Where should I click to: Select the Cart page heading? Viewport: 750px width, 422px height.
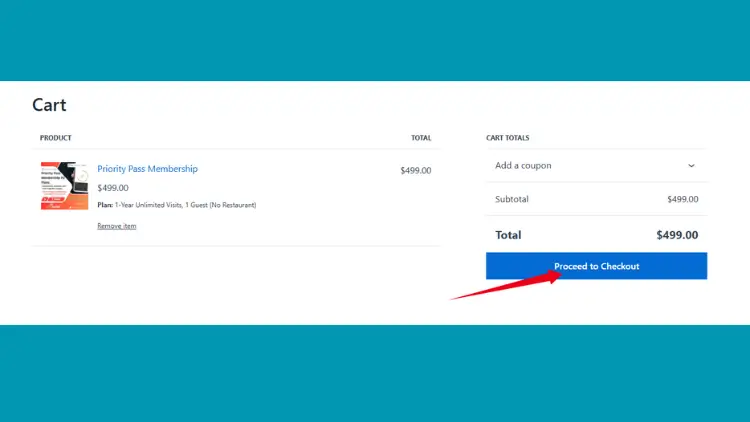point(49,105)
